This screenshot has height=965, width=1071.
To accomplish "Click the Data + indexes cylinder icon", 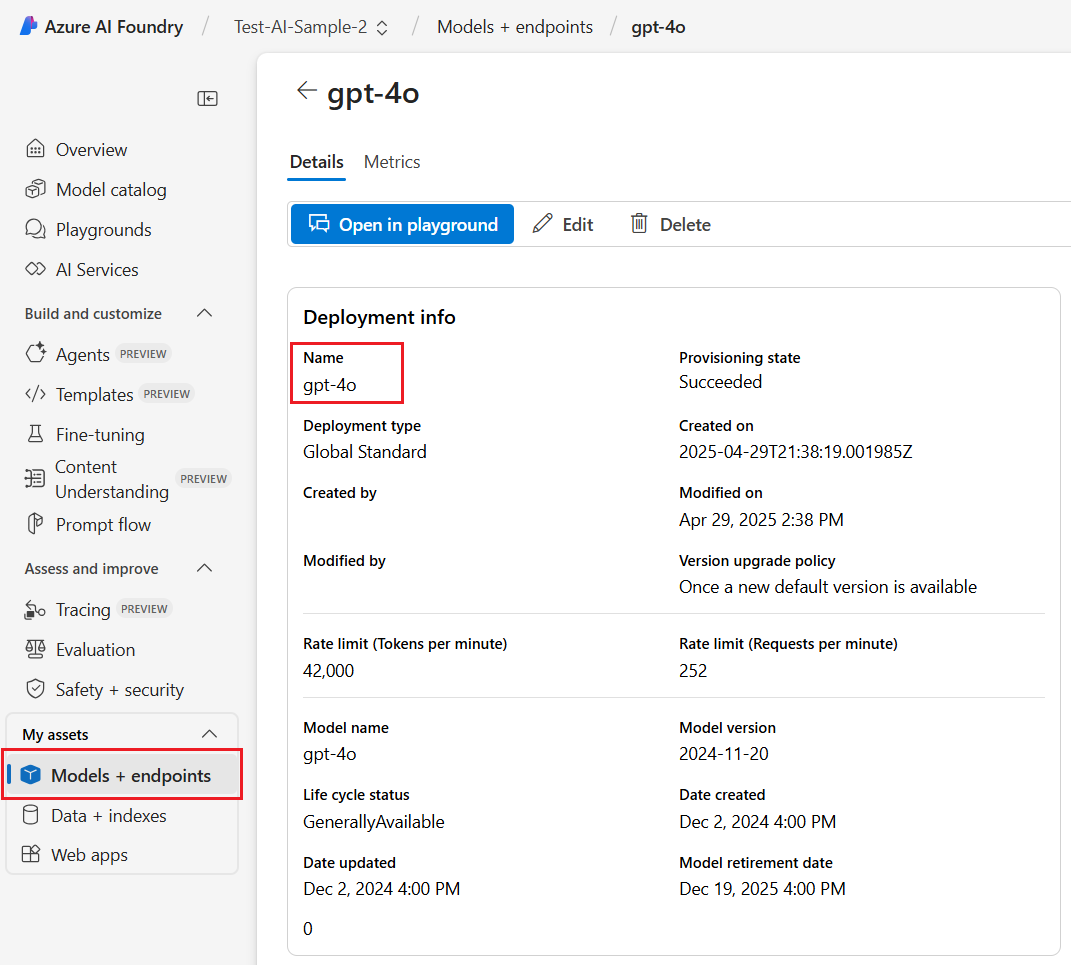I will click(31, 815).
